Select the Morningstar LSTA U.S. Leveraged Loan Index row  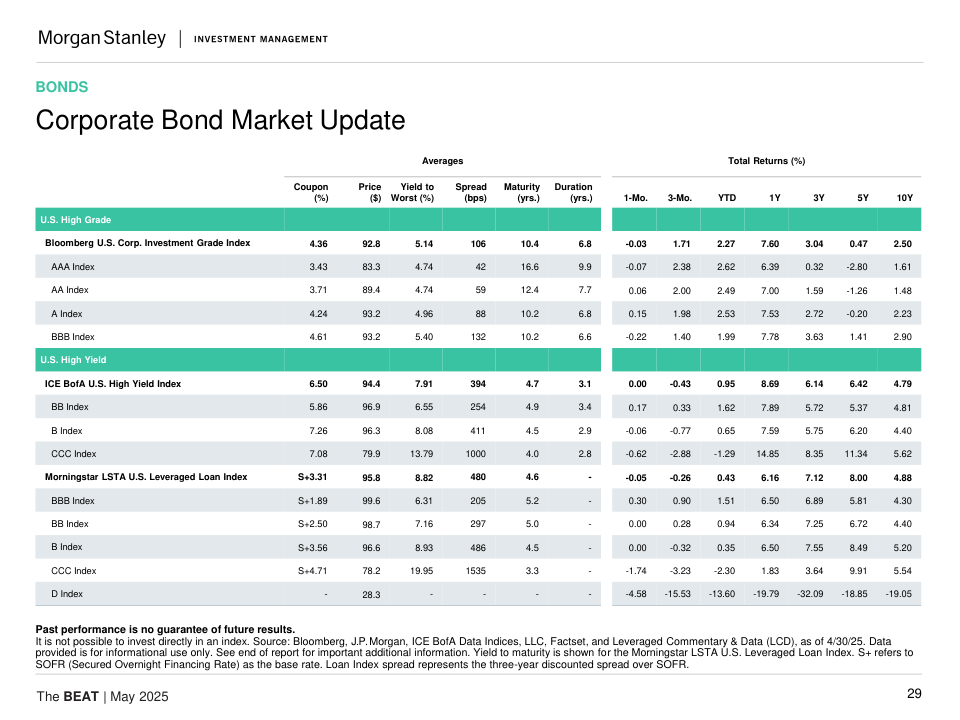(x=146, y=477)
